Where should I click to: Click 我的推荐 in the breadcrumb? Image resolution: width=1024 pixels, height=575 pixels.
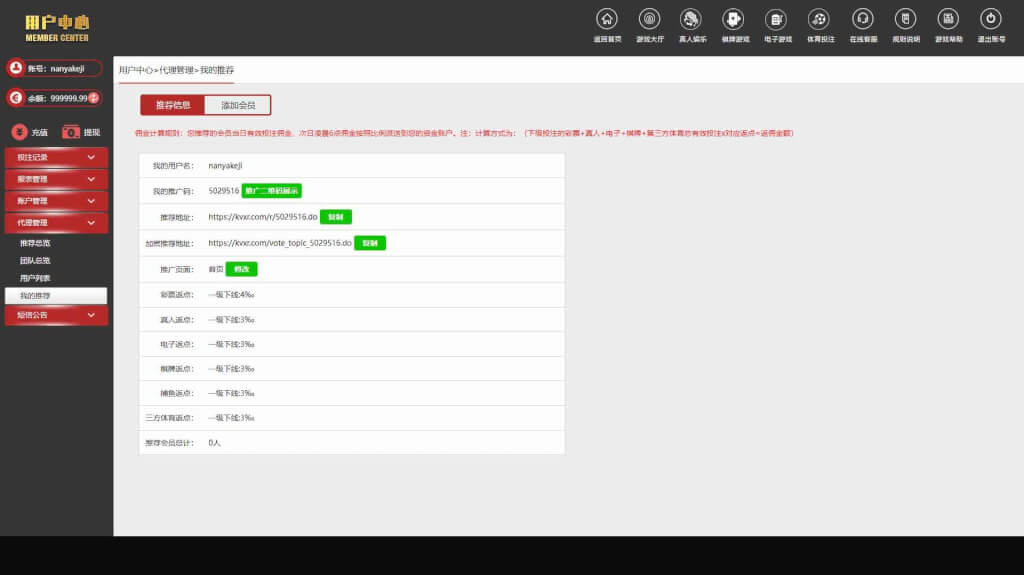pos(217,70)
